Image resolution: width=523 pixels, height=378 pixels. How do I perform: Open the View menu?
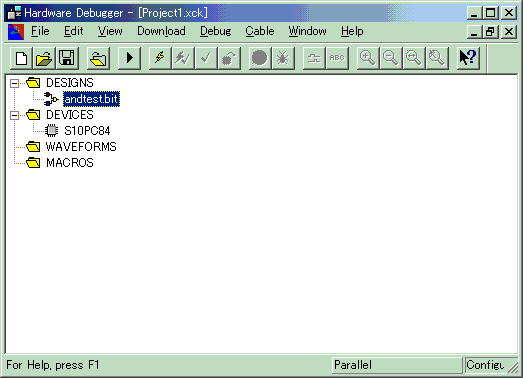pos(110,31)
